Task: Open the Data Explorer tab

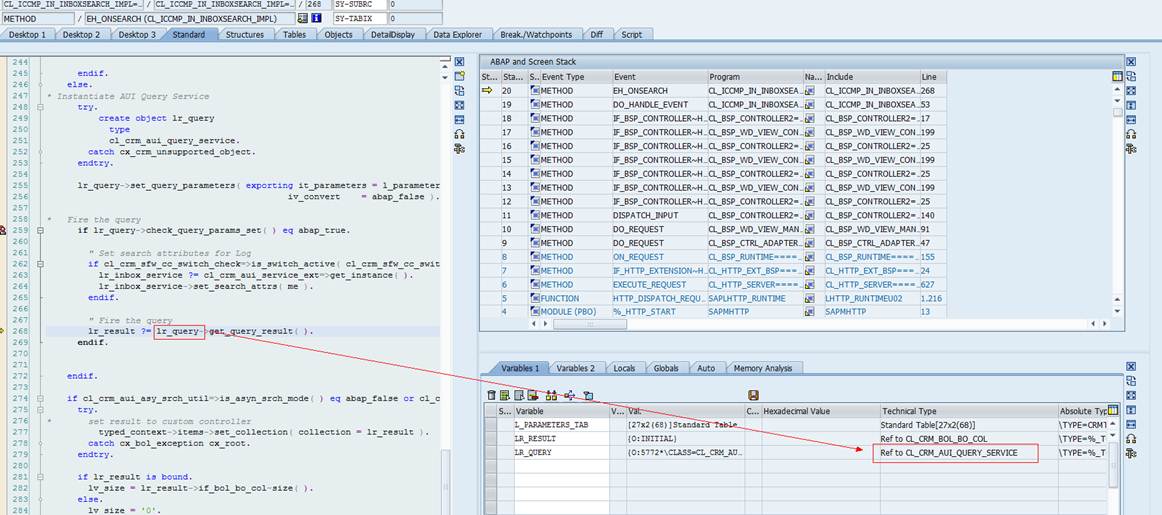Action: (457, 34)
